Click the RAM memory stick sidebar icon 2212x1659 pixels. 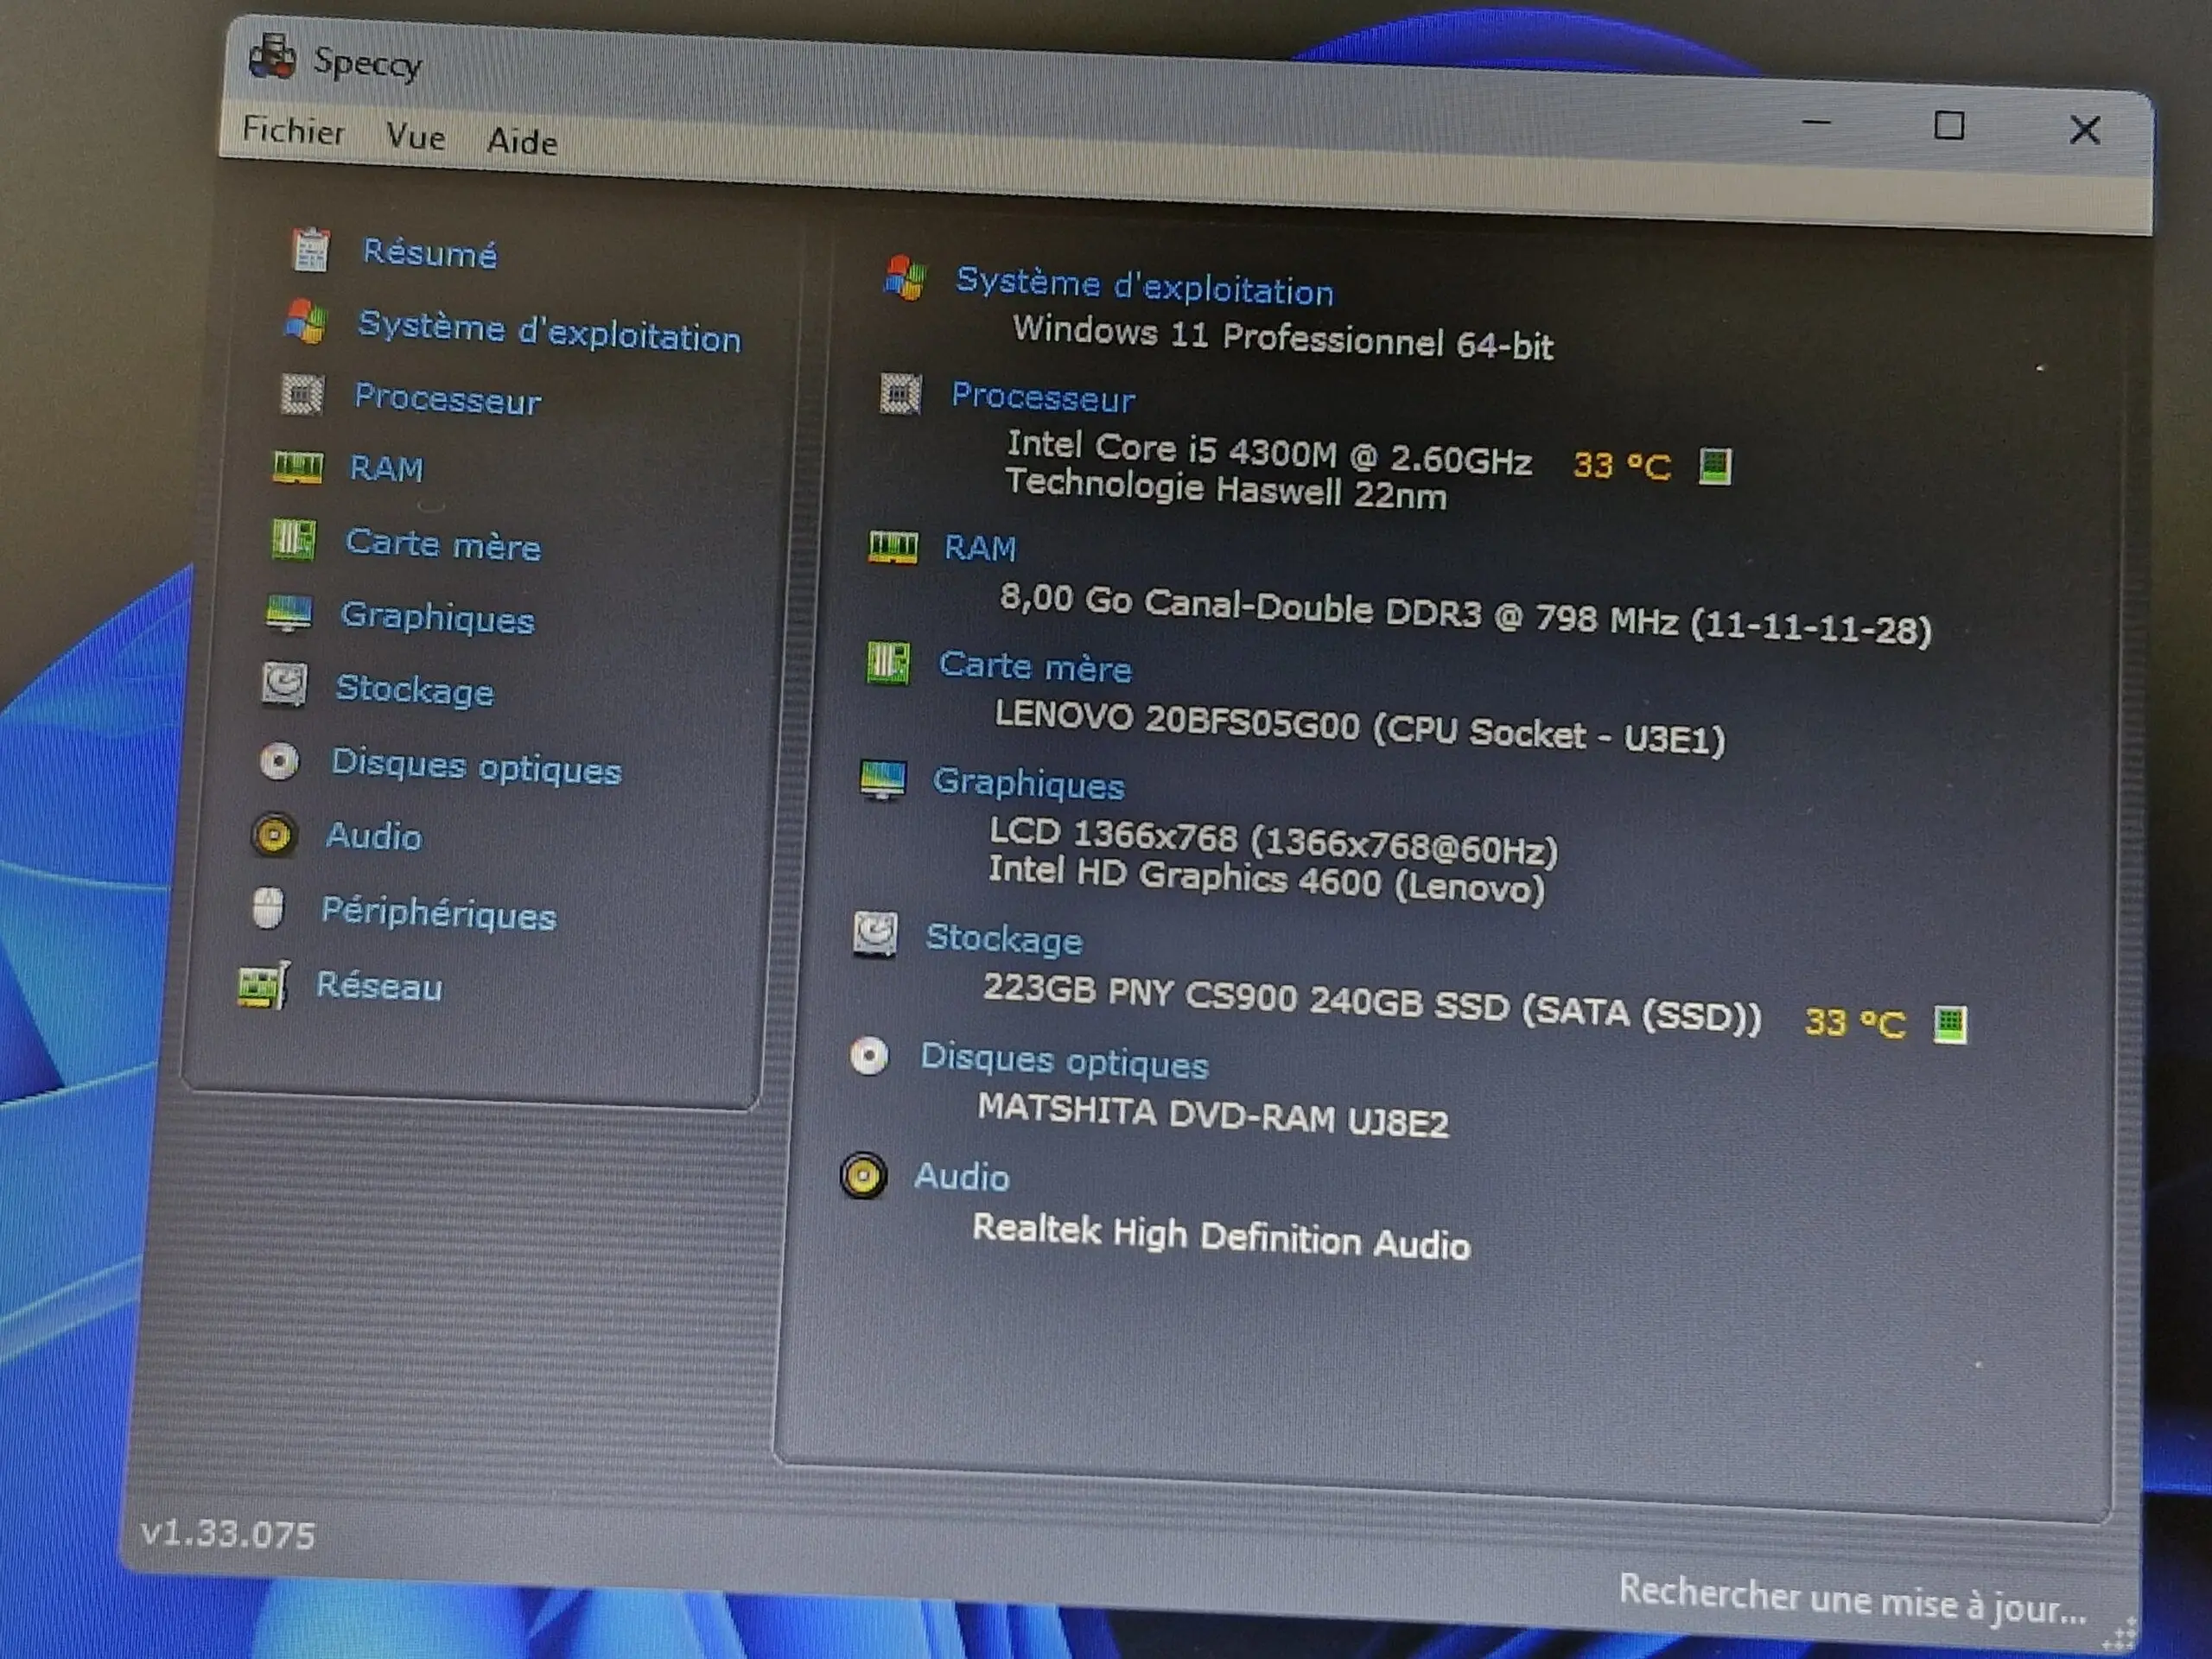tap(297, 467)
